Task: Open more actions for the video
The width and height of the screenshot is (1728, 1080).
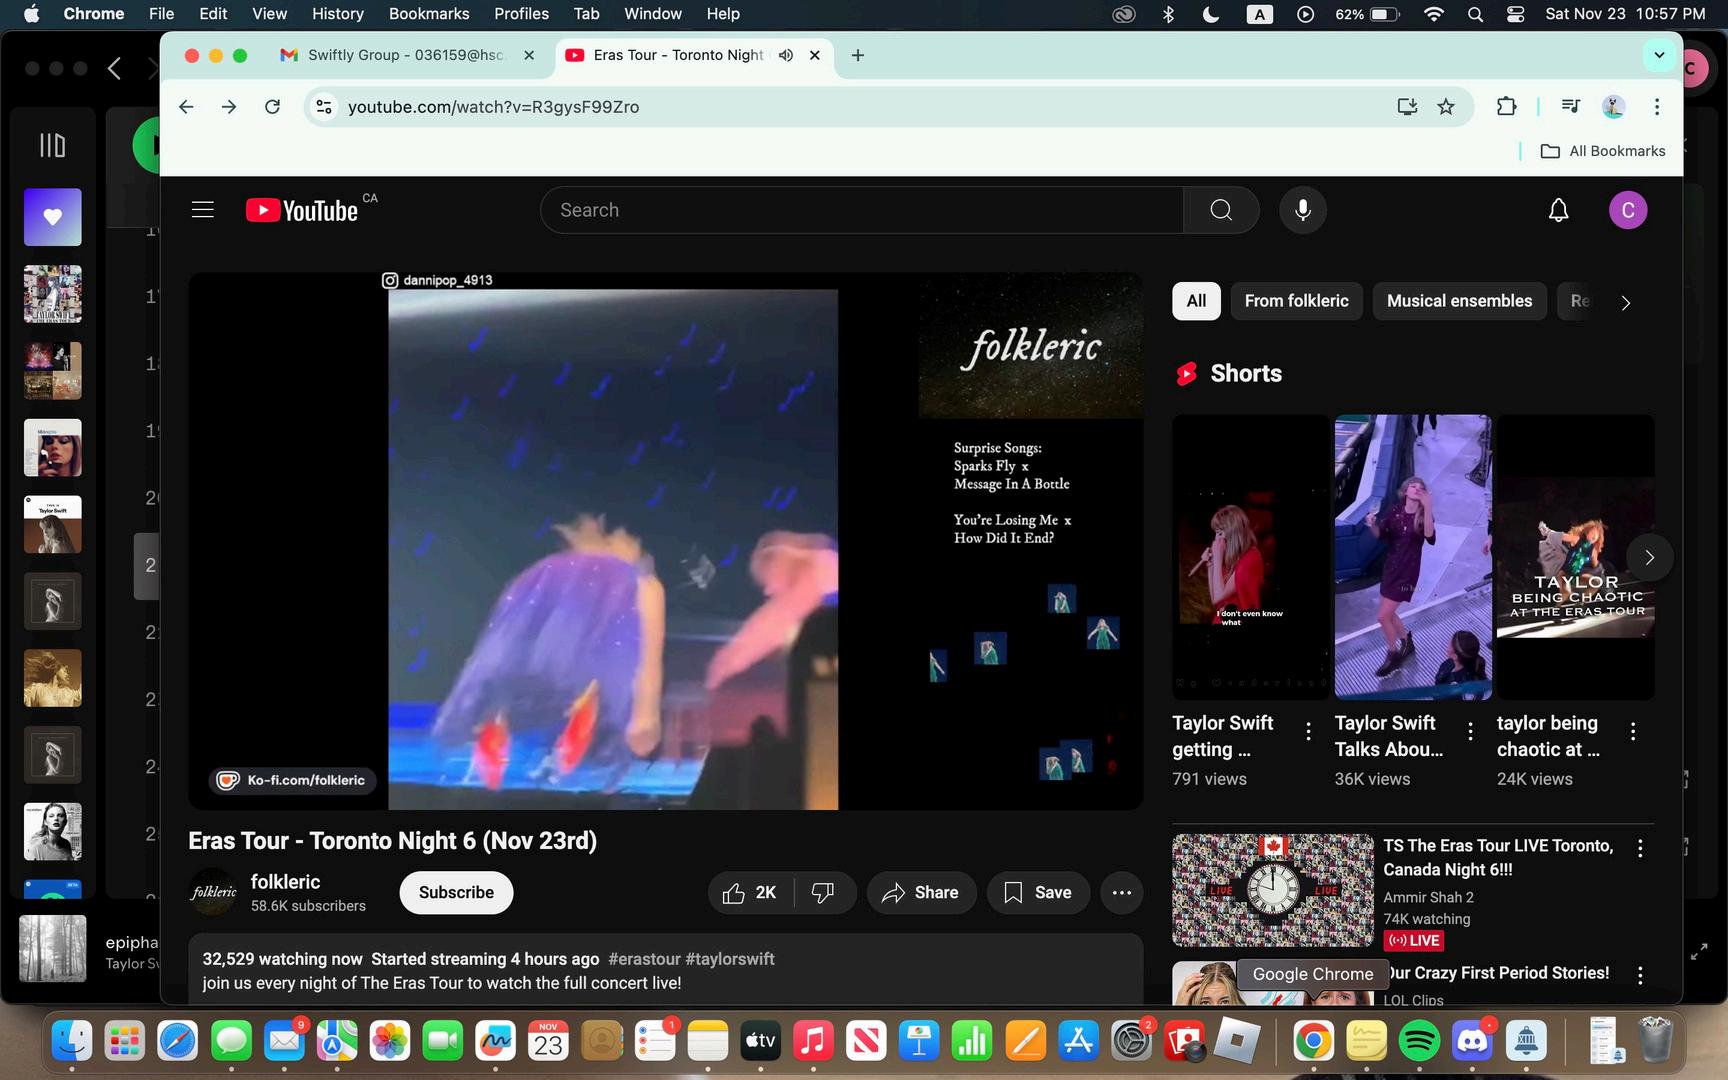Action: (x=1122, y=893)
